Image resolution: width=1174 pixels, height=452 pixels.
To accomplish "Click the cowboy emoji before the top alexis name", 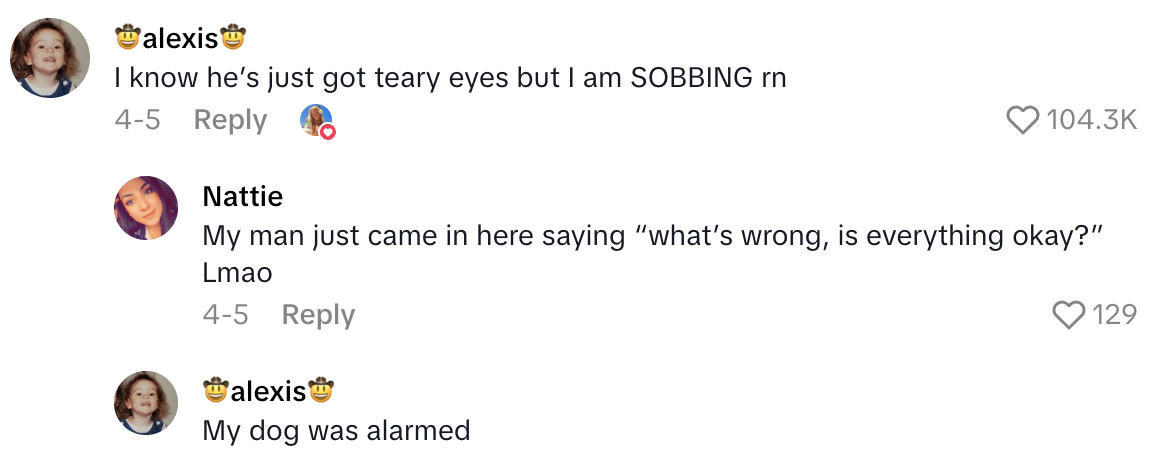I will pyautogui.click(x=127, y=39).
